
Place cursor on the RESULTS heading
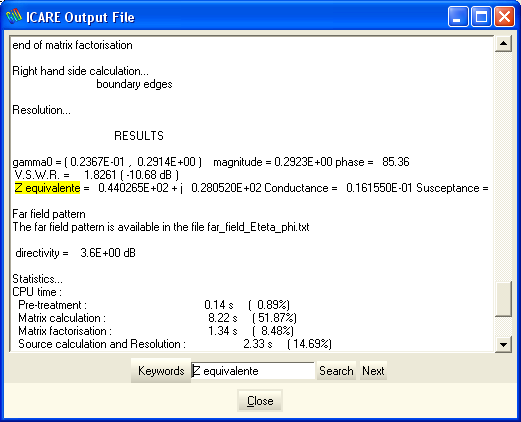tap(139, 136)
